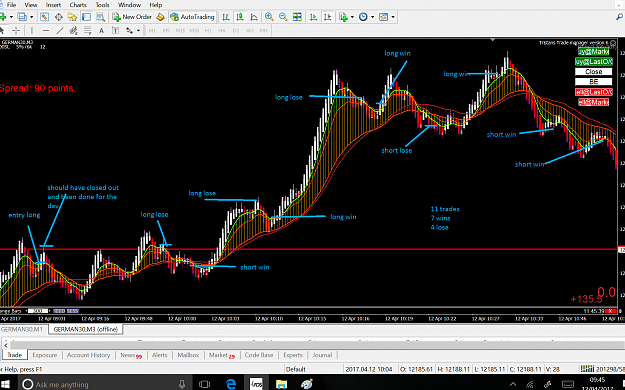Toggle chart shift from right border
This screenshot has width=625, height=390.
(x=328, y=17)
